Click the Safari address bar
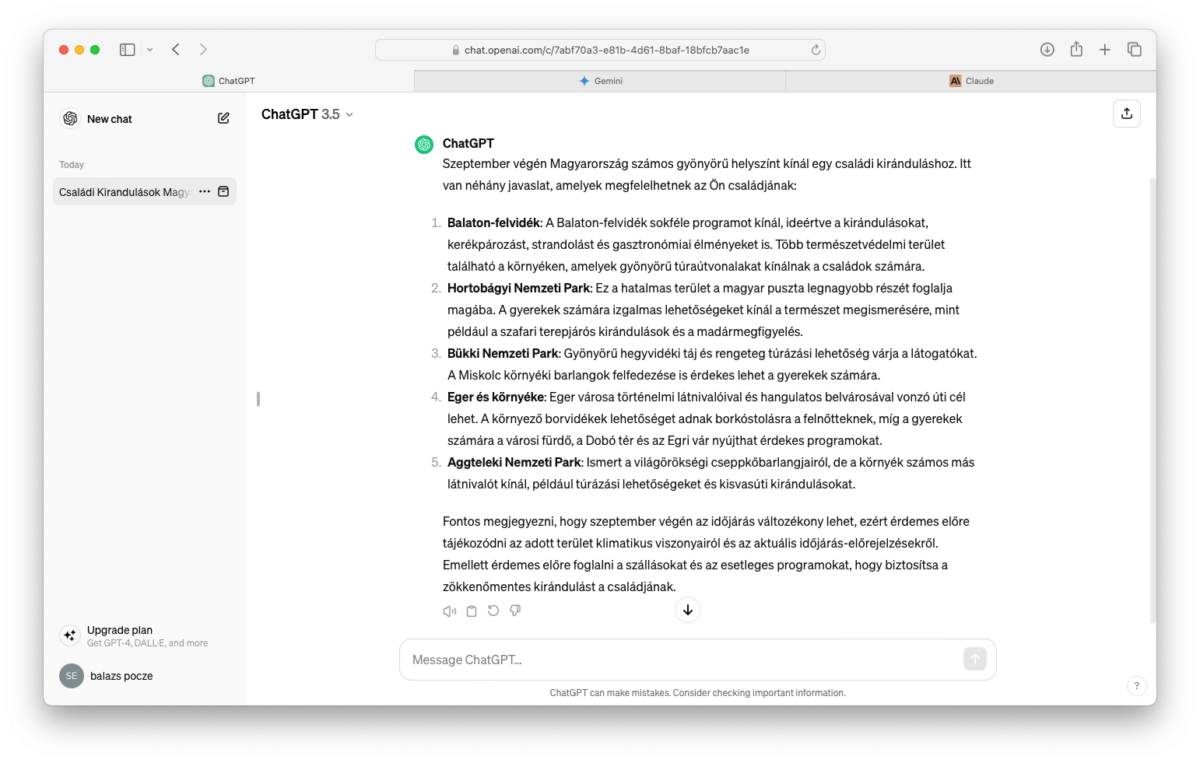The width and height of the screenshot is (1200, 763). click(600, 49)
